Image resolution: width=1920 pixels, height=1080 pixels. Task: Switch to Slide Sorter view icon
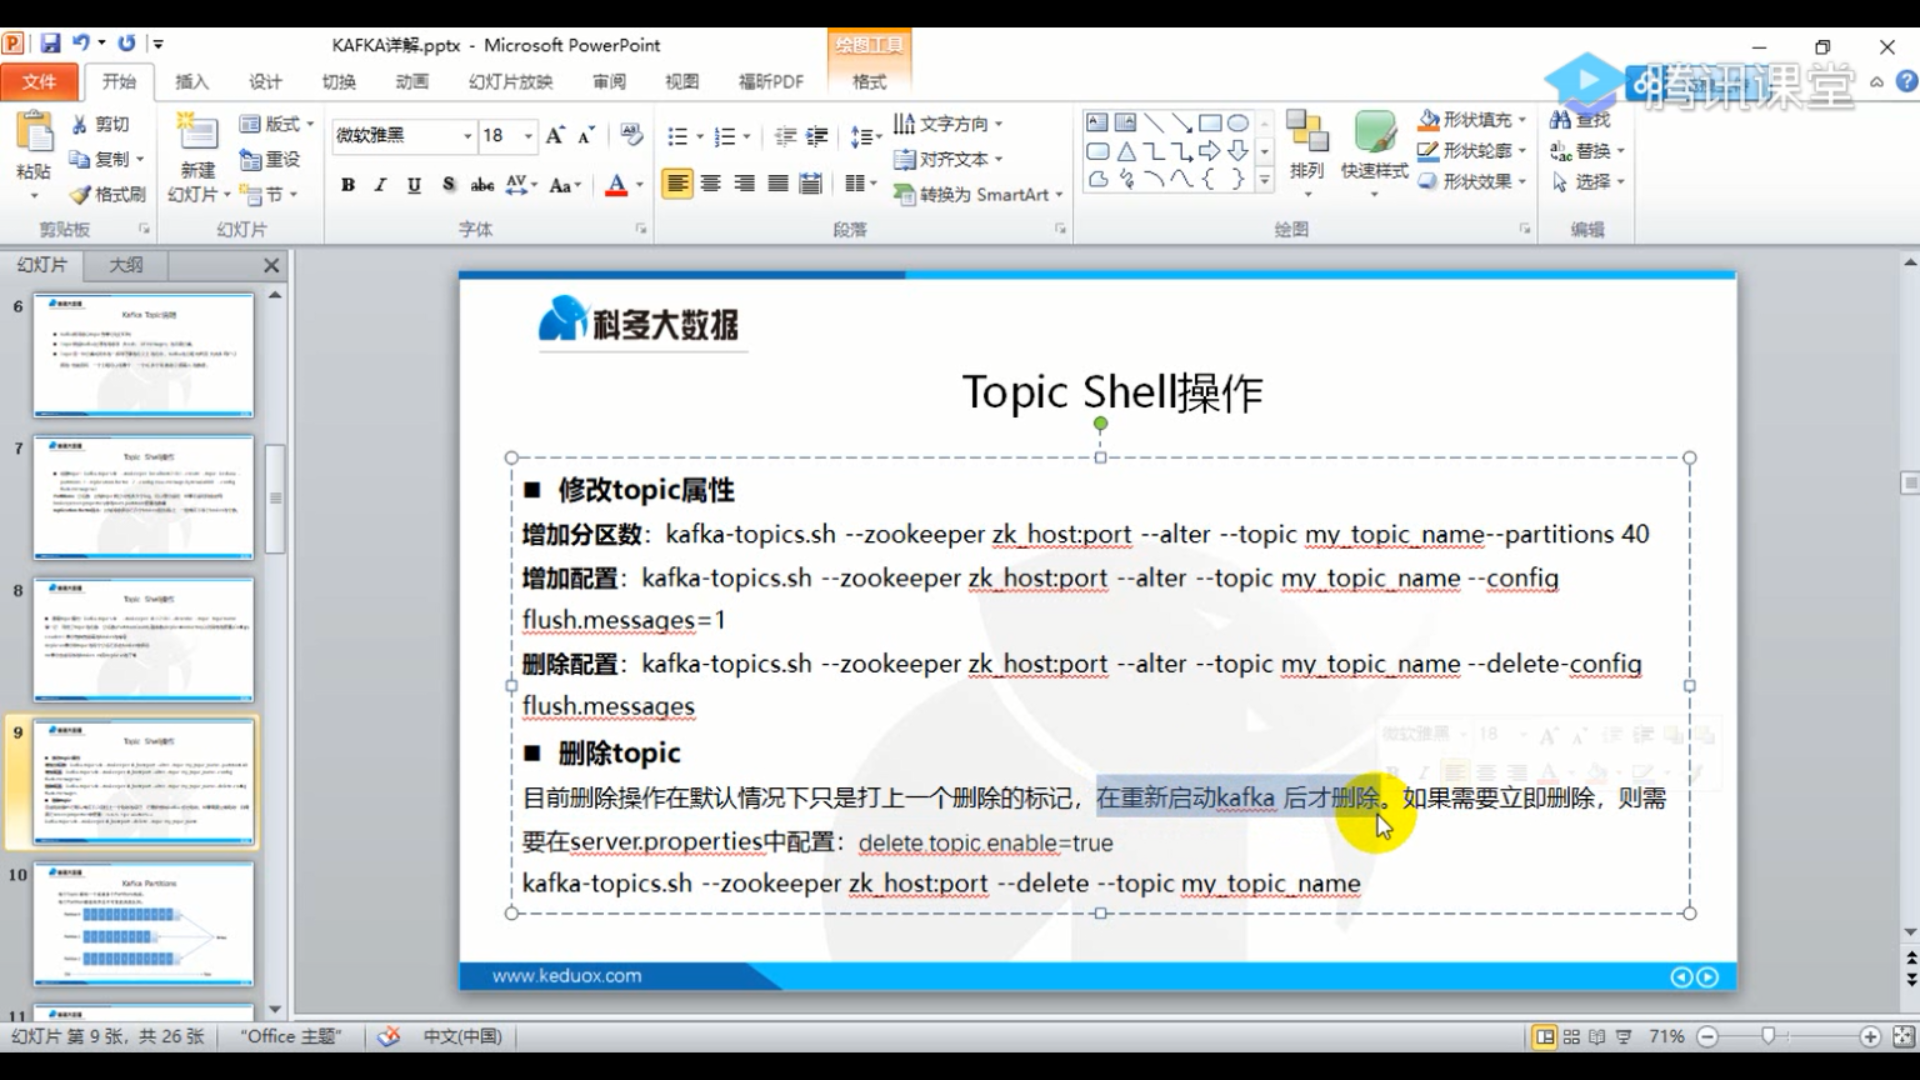(1572, 1037)
